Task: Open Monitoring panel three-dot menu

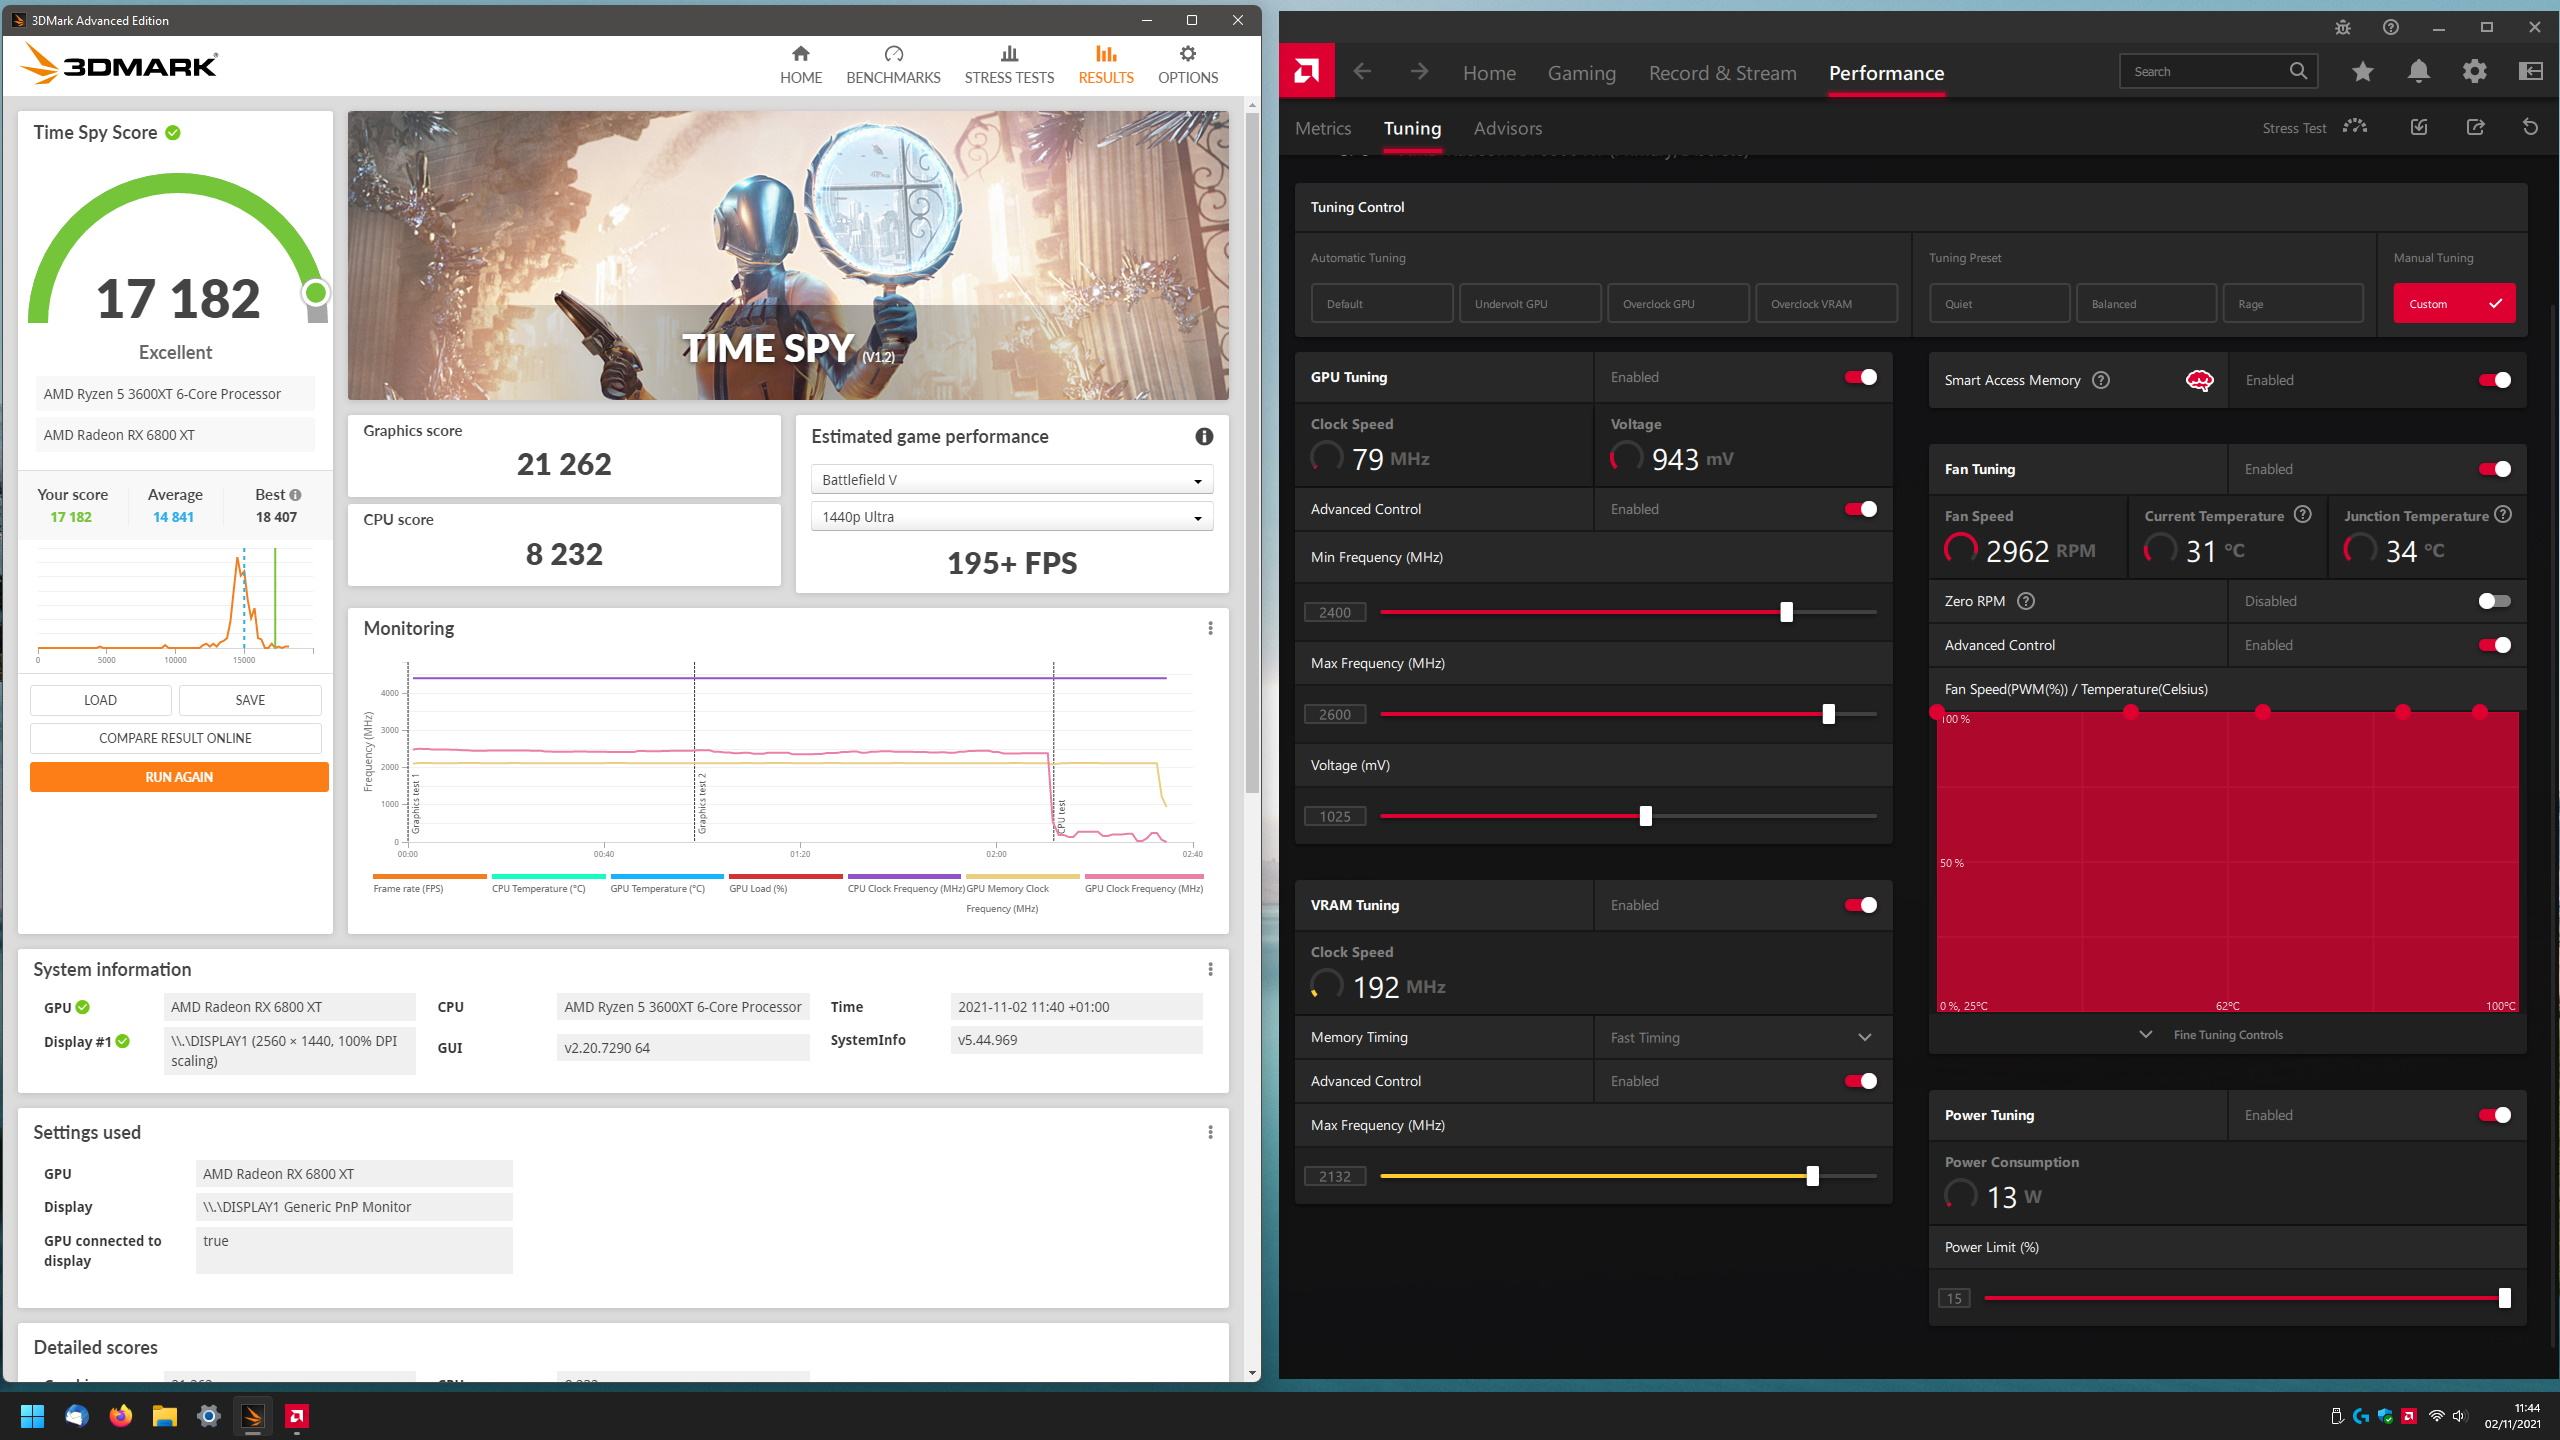Action: tap(1210, 628)
